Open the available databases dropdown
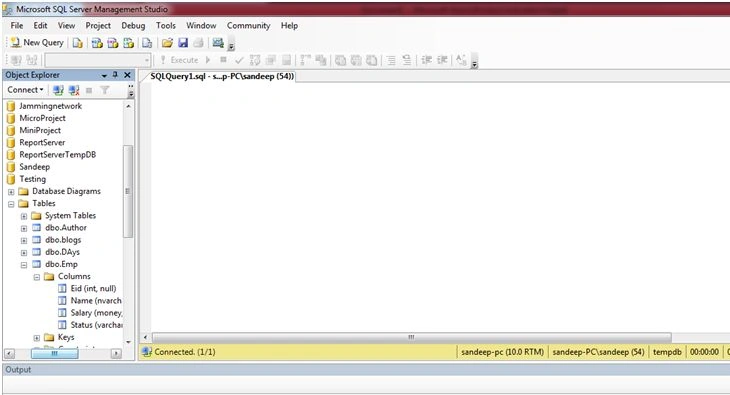The image size is (730, 395). pyautogui.click(x=147, y=60)
